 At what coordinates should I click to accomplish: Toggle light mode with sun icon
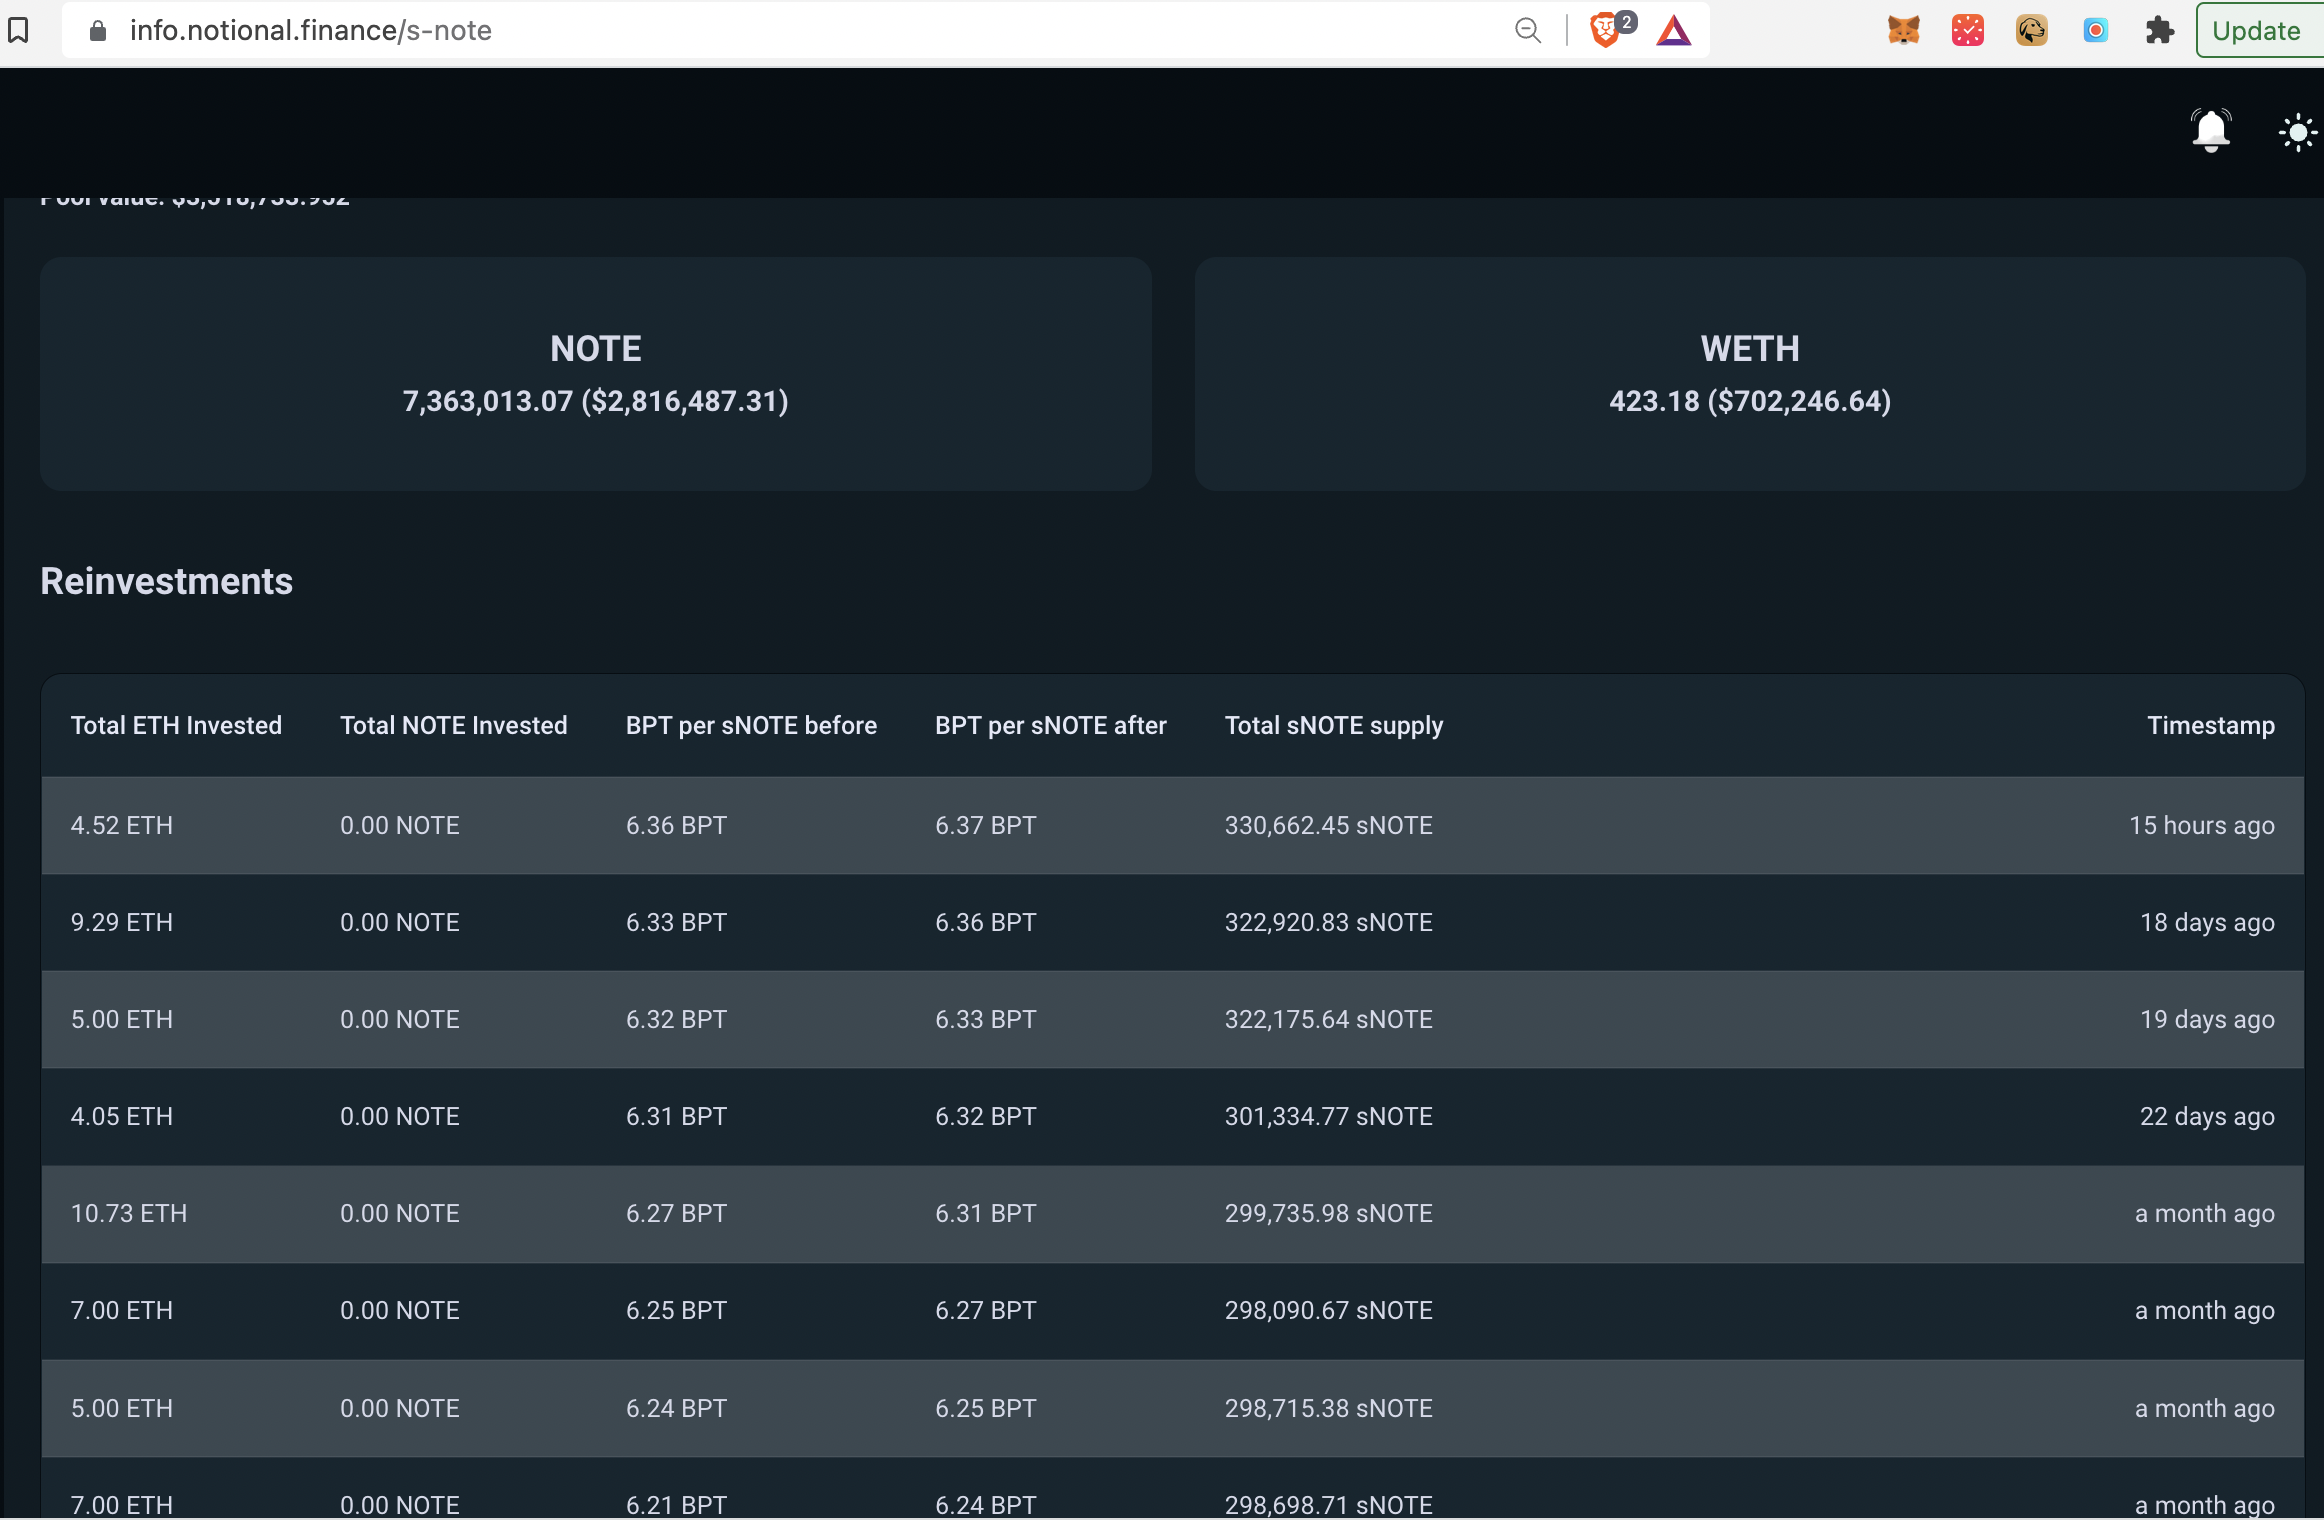click(2297, 132)
